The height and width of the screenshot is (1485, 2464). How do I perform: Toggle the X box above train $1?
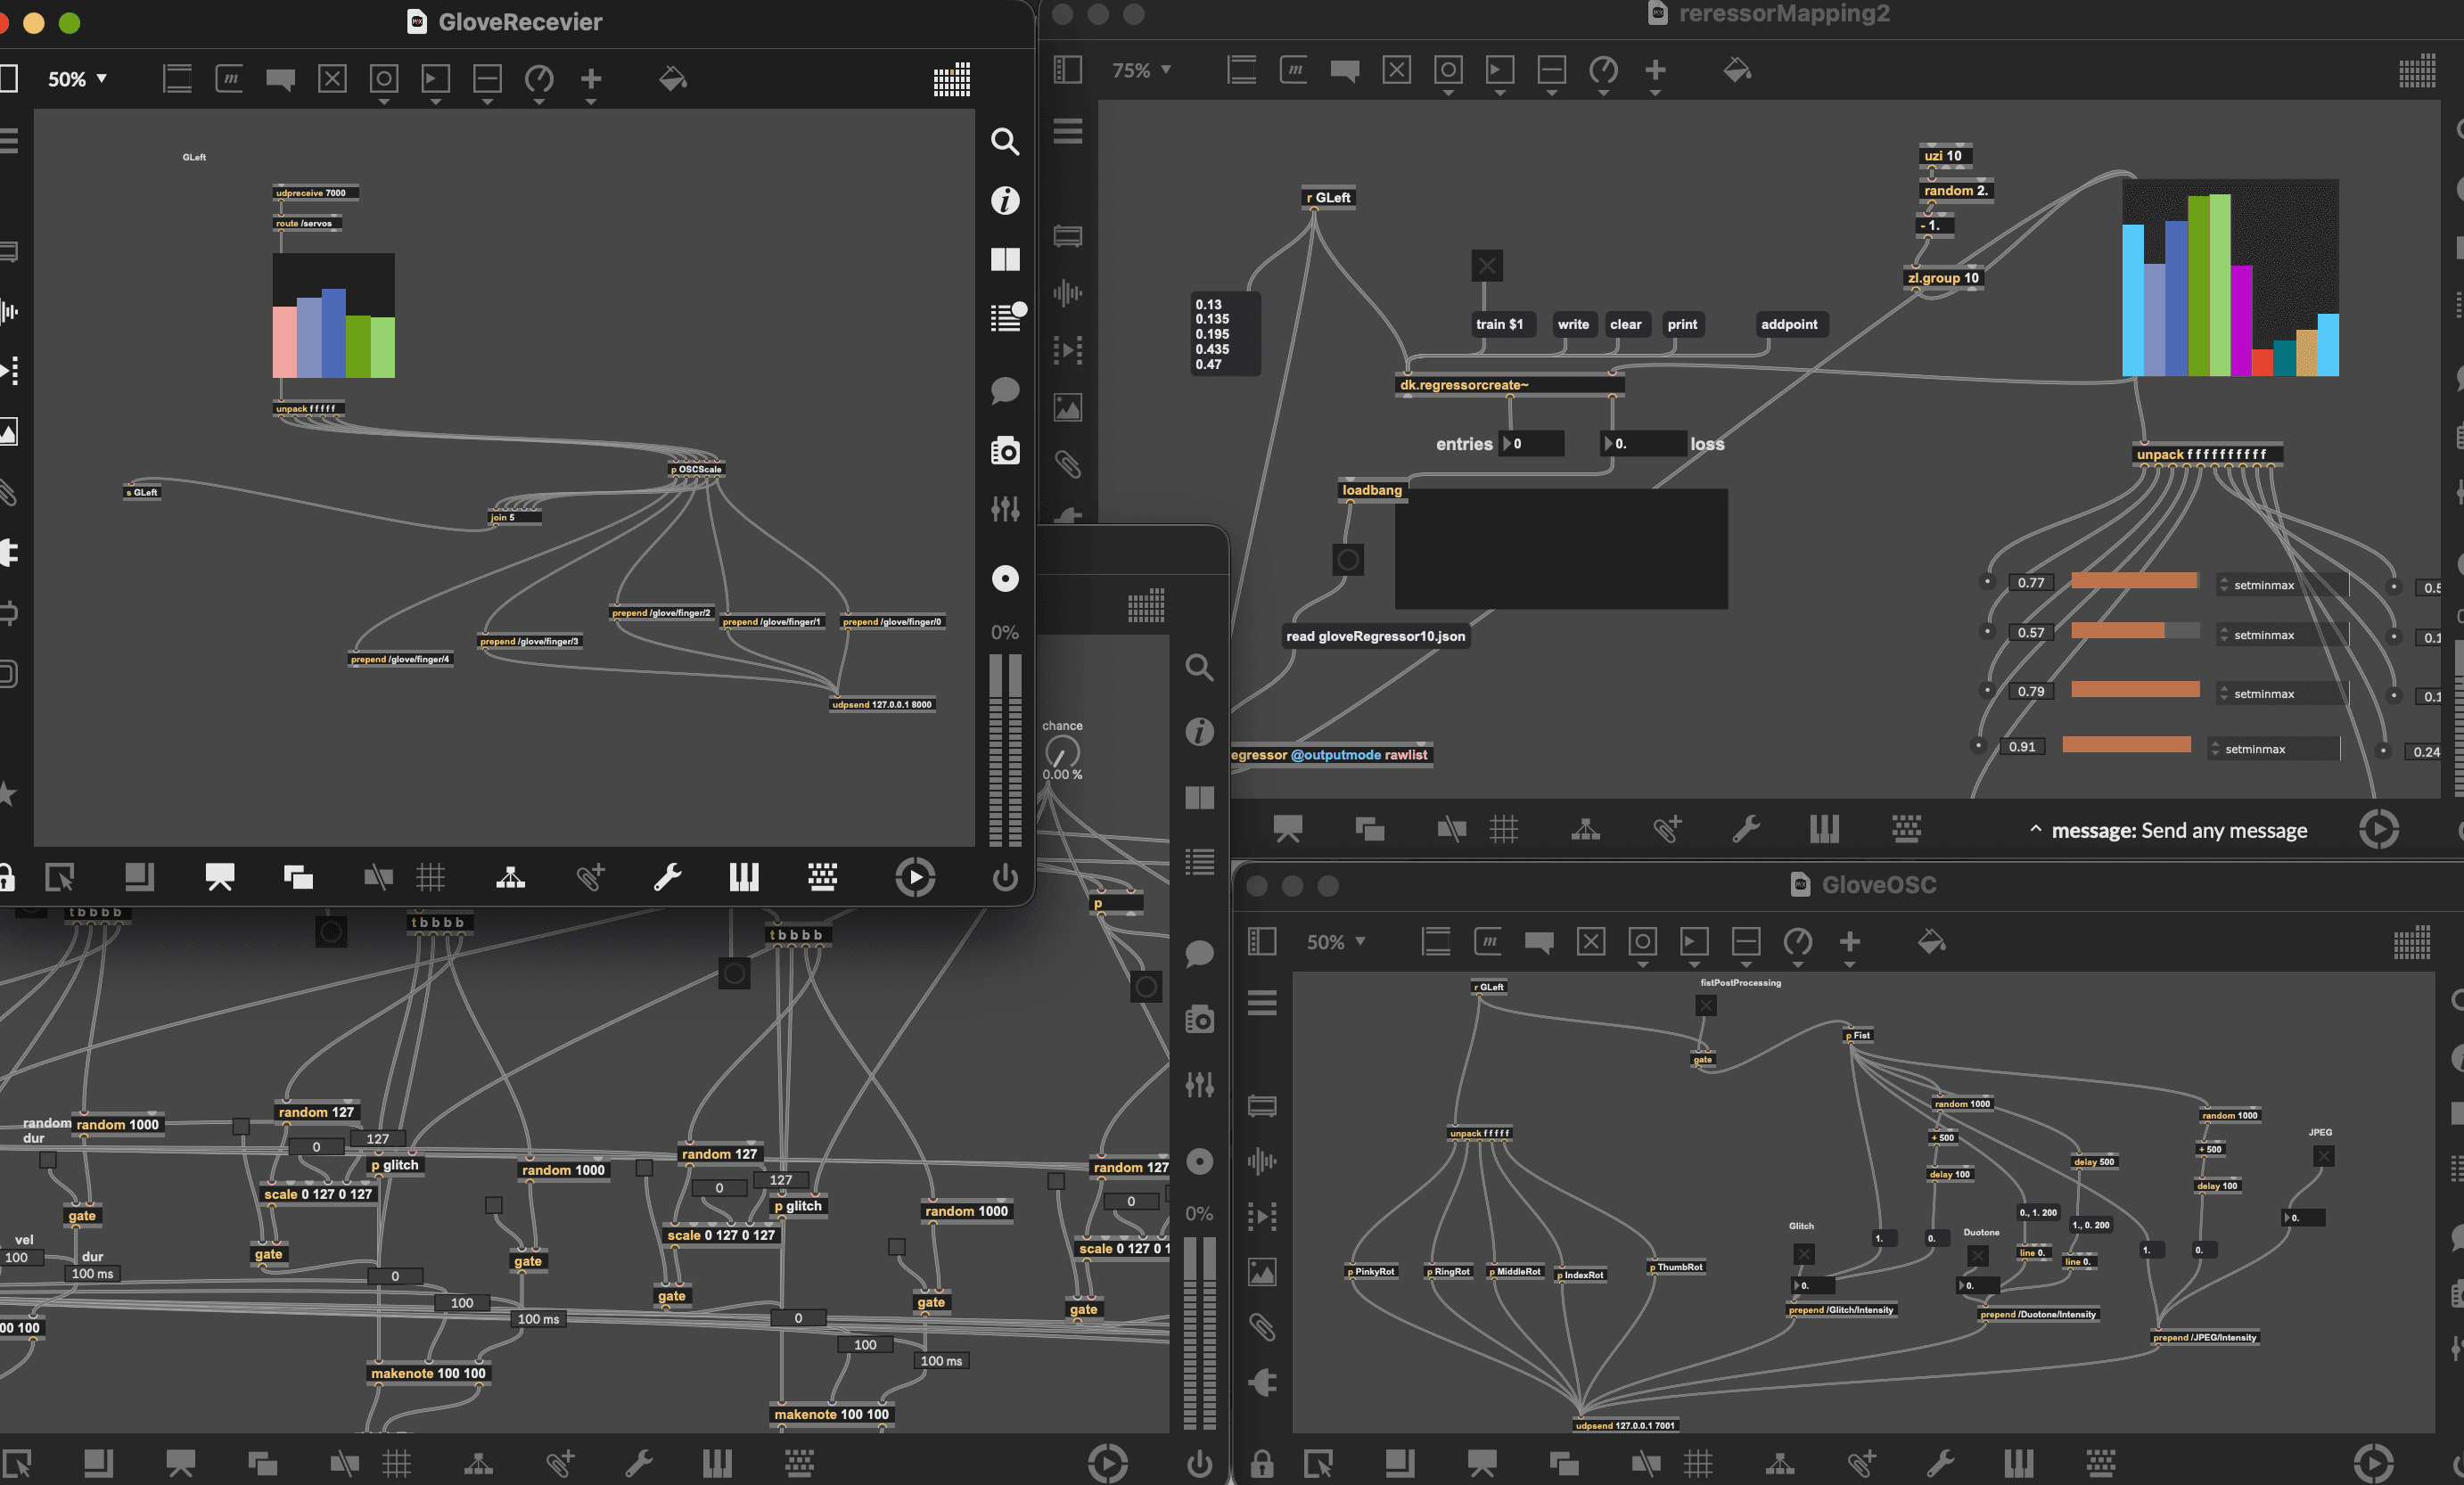[x=1487, y=266]
